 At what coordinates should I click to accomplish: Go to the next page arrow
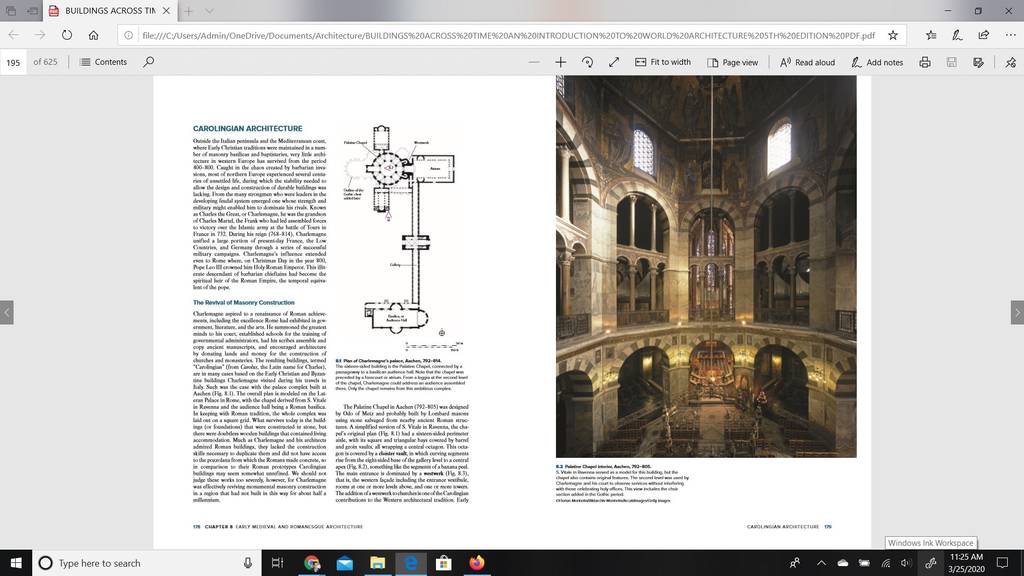pos(1017,312)
